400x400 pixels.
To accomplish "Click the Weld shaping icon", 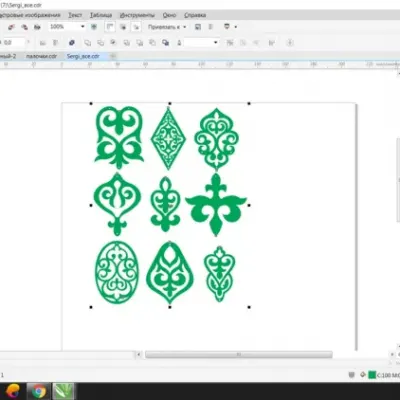I will click(x=88, y=43).
